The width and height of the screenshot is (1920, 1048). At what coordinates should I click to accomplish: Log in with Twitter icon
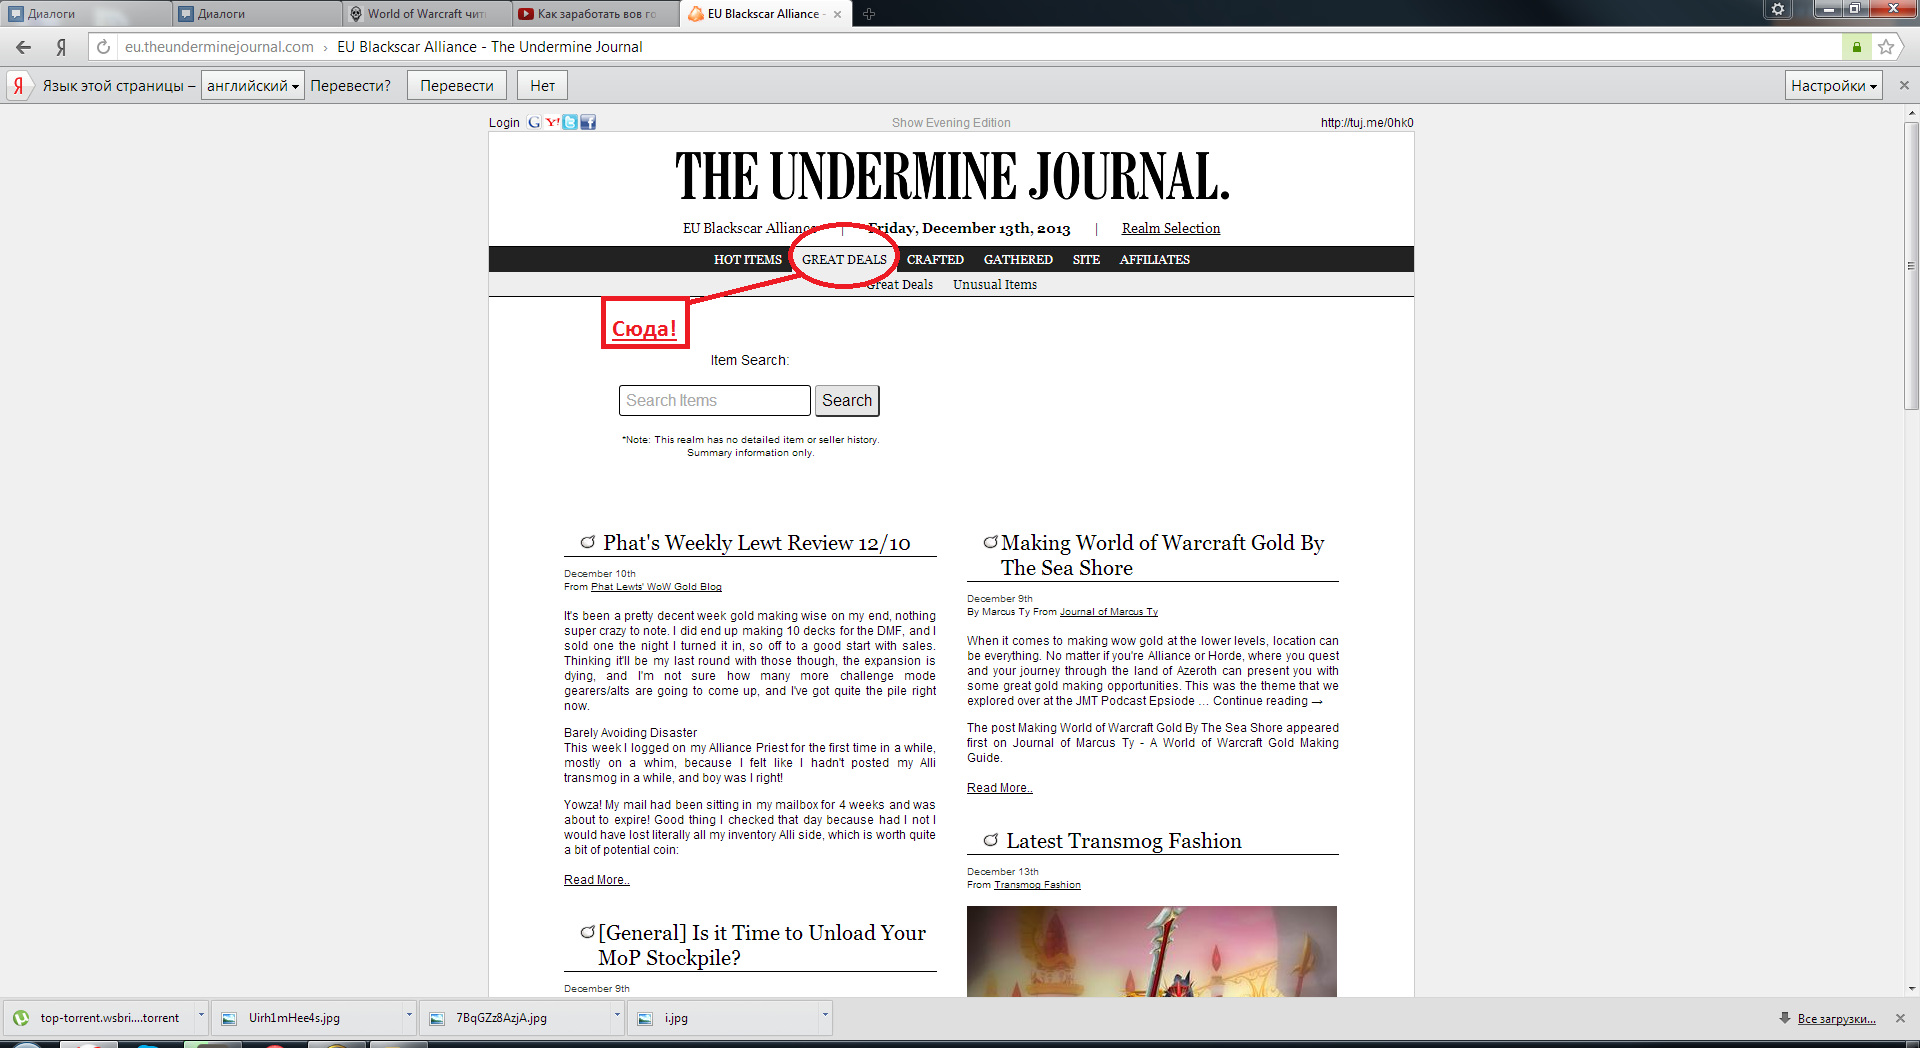[570, 122]
